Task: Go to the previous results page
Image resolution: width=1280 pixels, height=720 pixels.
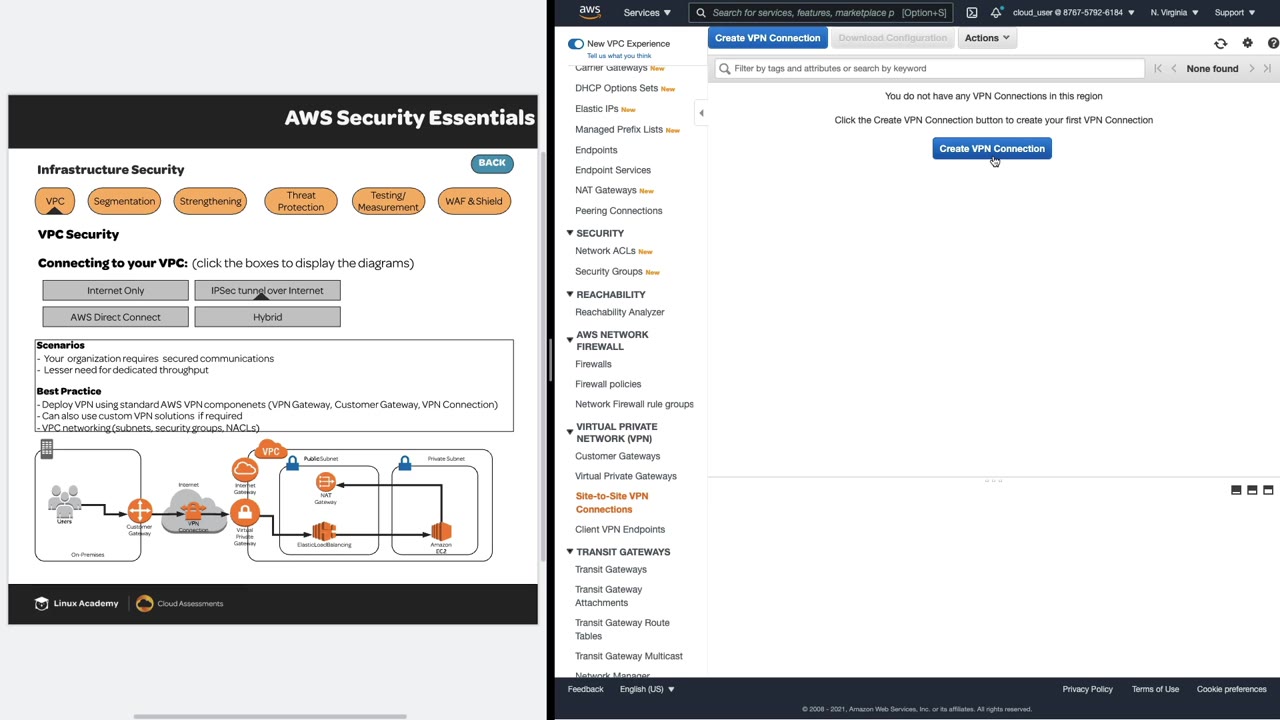Action: (x=1174, y=69)
